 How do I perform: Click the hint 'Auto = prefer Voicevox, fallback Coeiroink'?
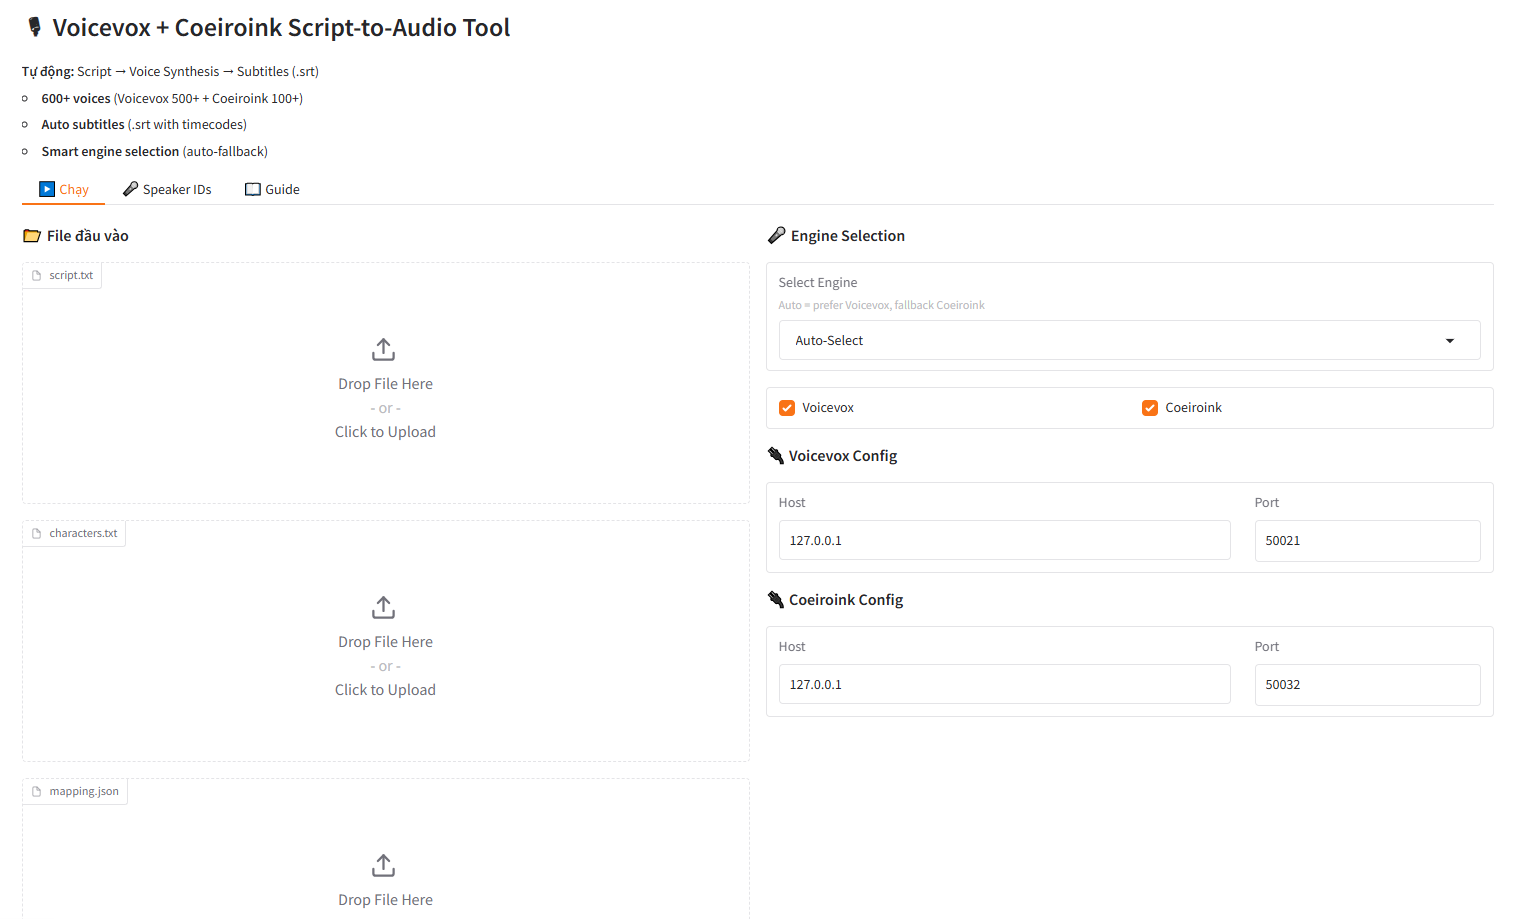[882, 305]
